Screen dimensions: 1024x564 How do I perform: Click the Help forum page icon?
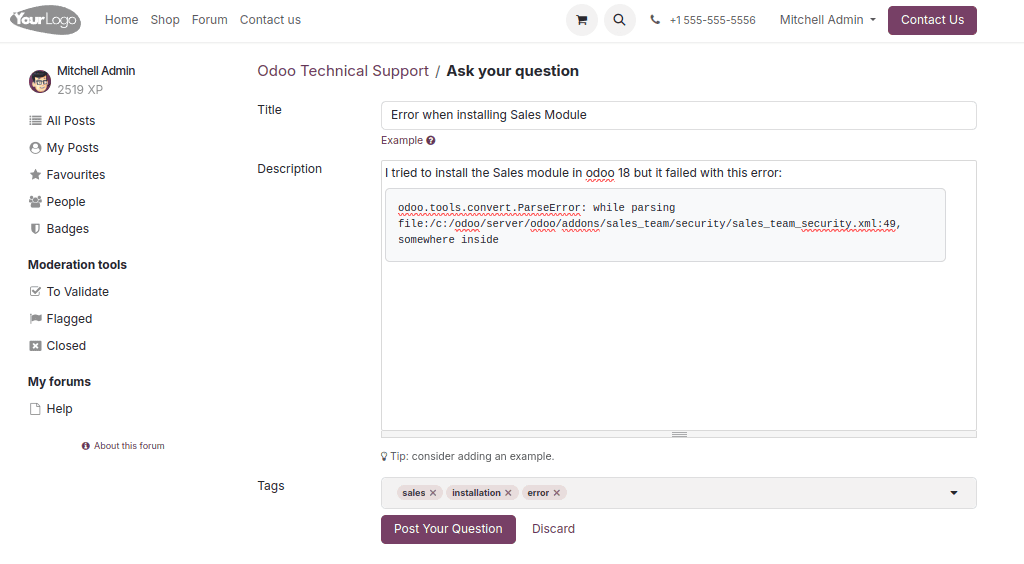[35, 409]
